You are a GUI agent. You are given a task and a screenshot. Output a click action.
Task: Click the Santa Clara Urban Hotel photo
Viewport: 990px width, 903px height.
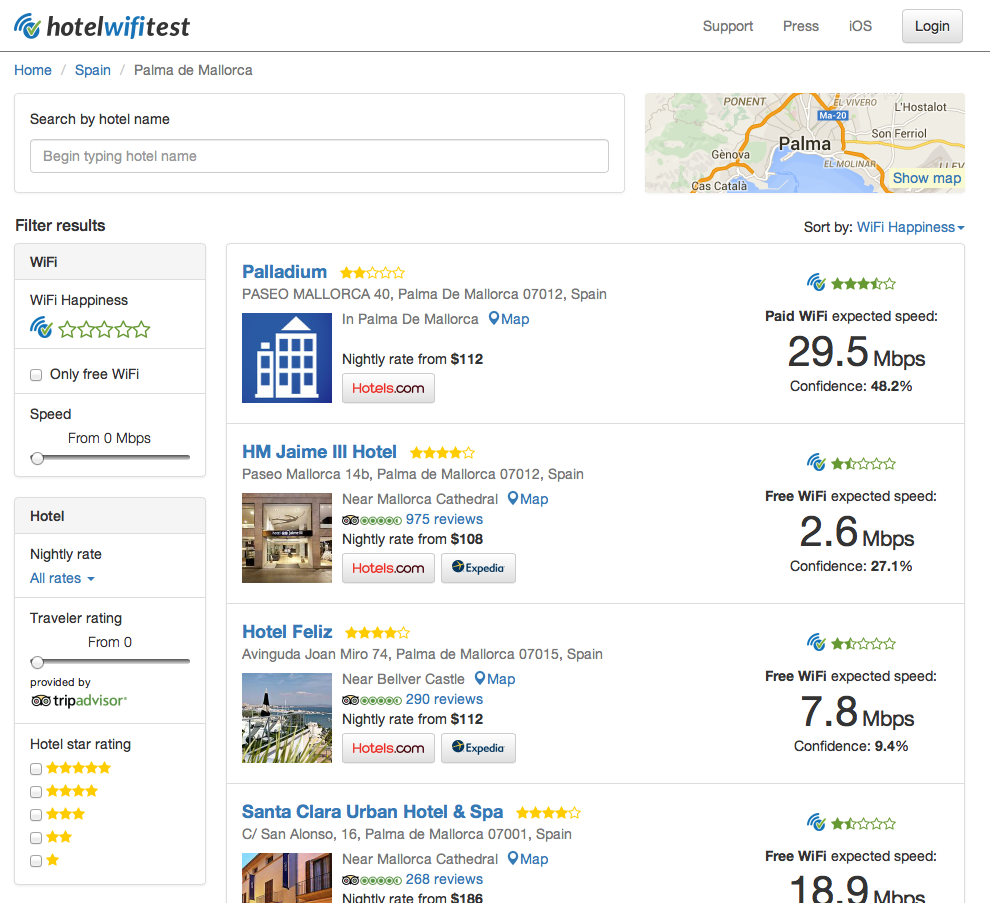tap(287, 878)
